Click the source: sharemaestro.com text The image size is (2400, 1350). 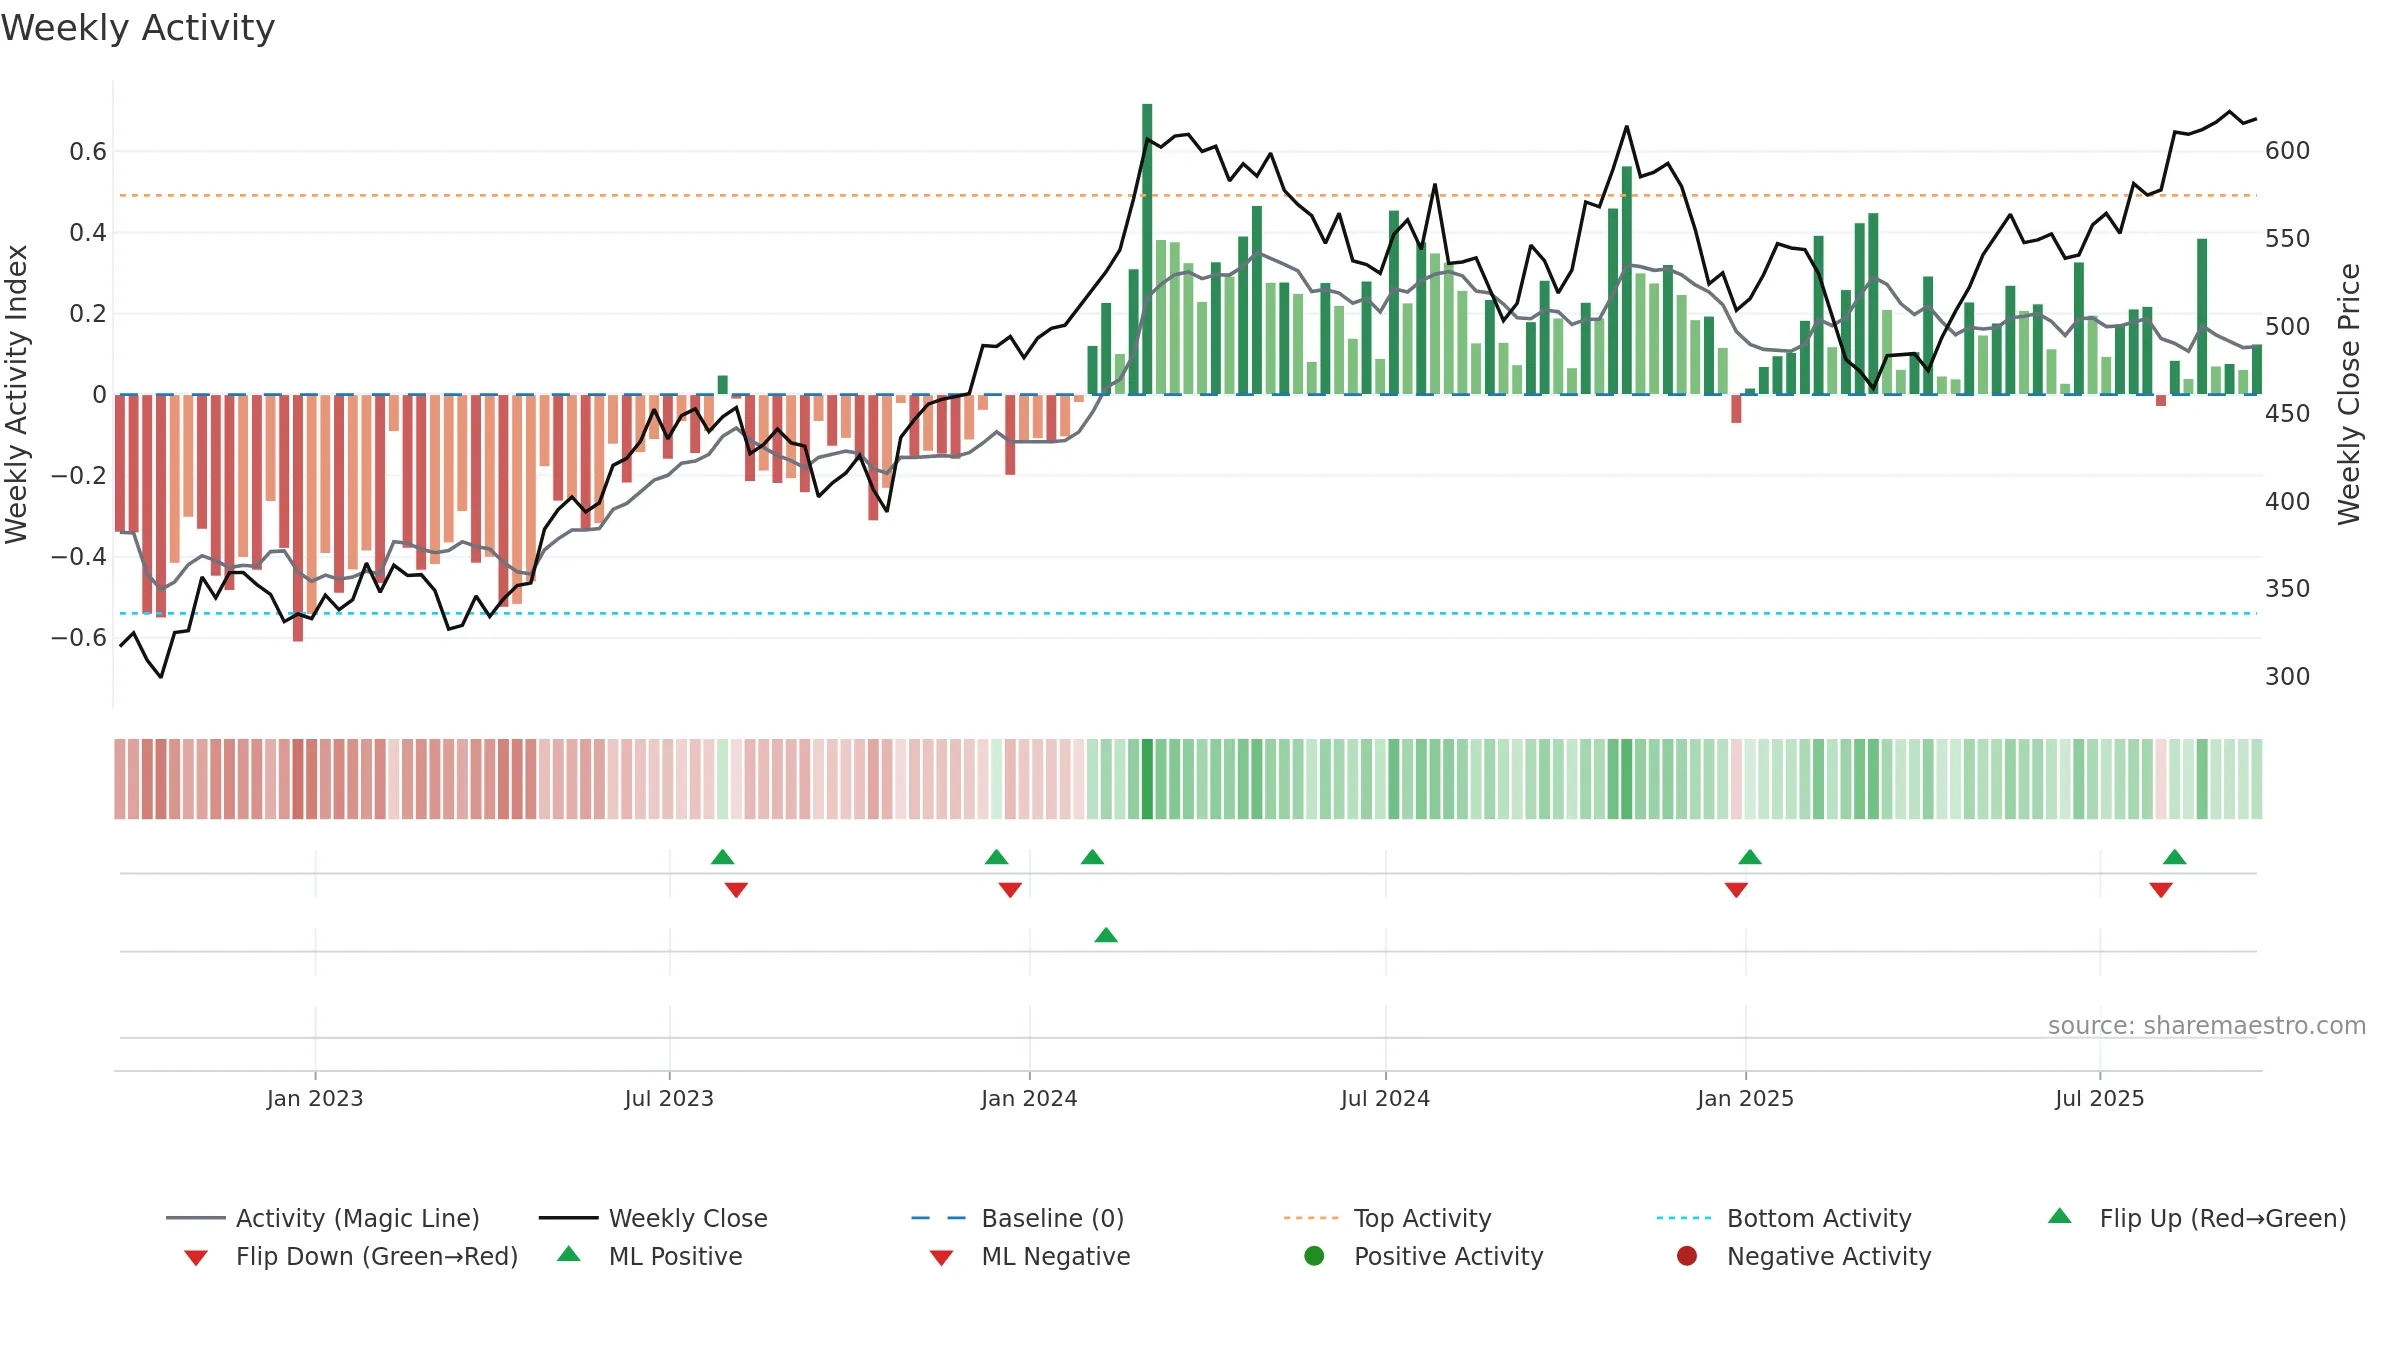pyautogui.click(x=2207, y=1026)
